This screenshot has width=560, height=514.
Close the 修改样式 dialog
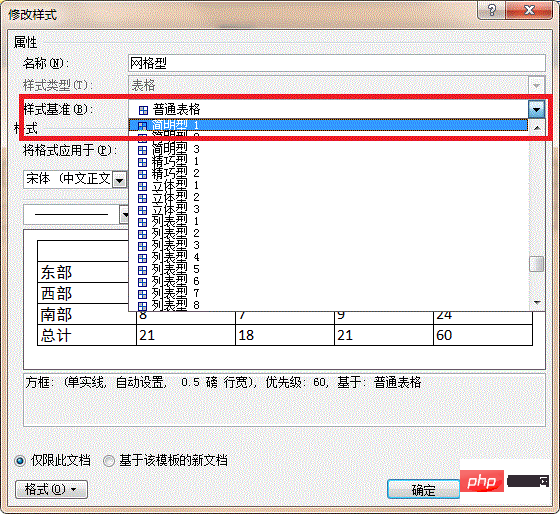click(x=529, y=10)
